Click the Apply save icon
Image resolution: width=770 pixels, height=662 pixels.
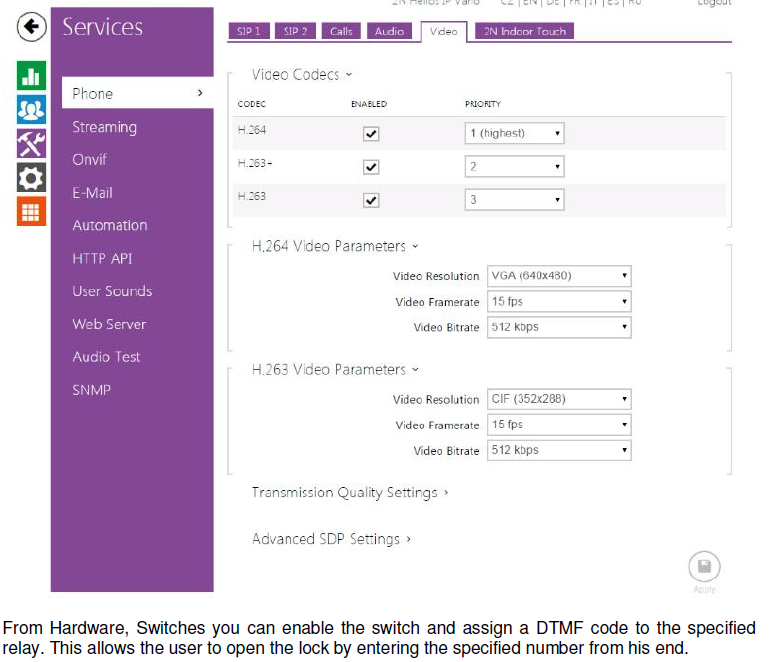coord(704,567)
